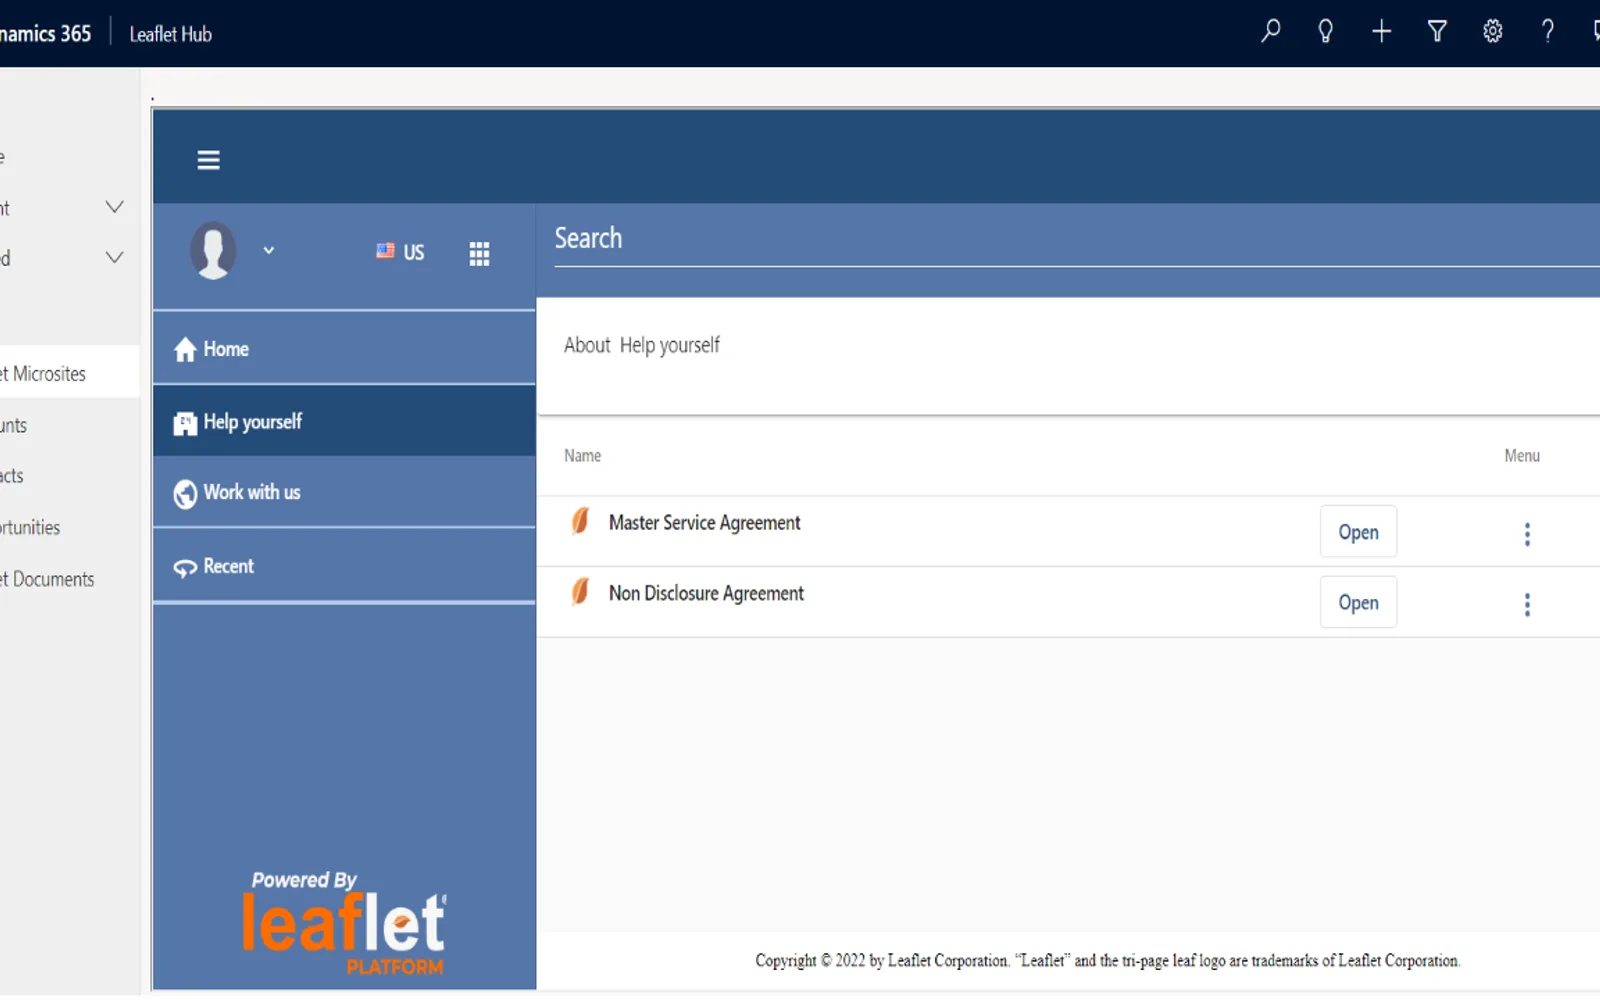
Task: Open the lightbulb assistant icon
Action: (1325, 32)
